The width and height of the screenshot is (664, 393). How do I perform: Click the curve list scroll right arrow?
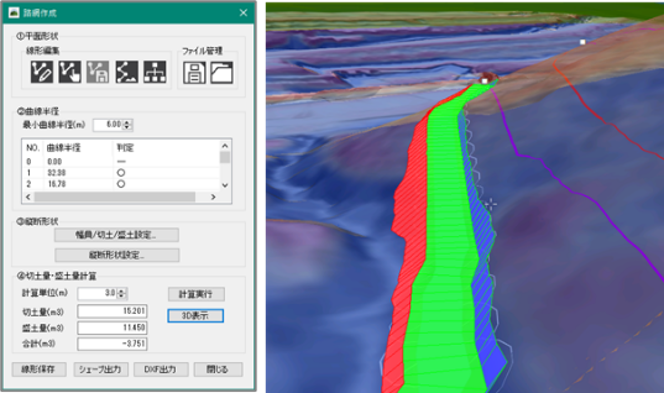pyautogui.click(x=213, y=197)
